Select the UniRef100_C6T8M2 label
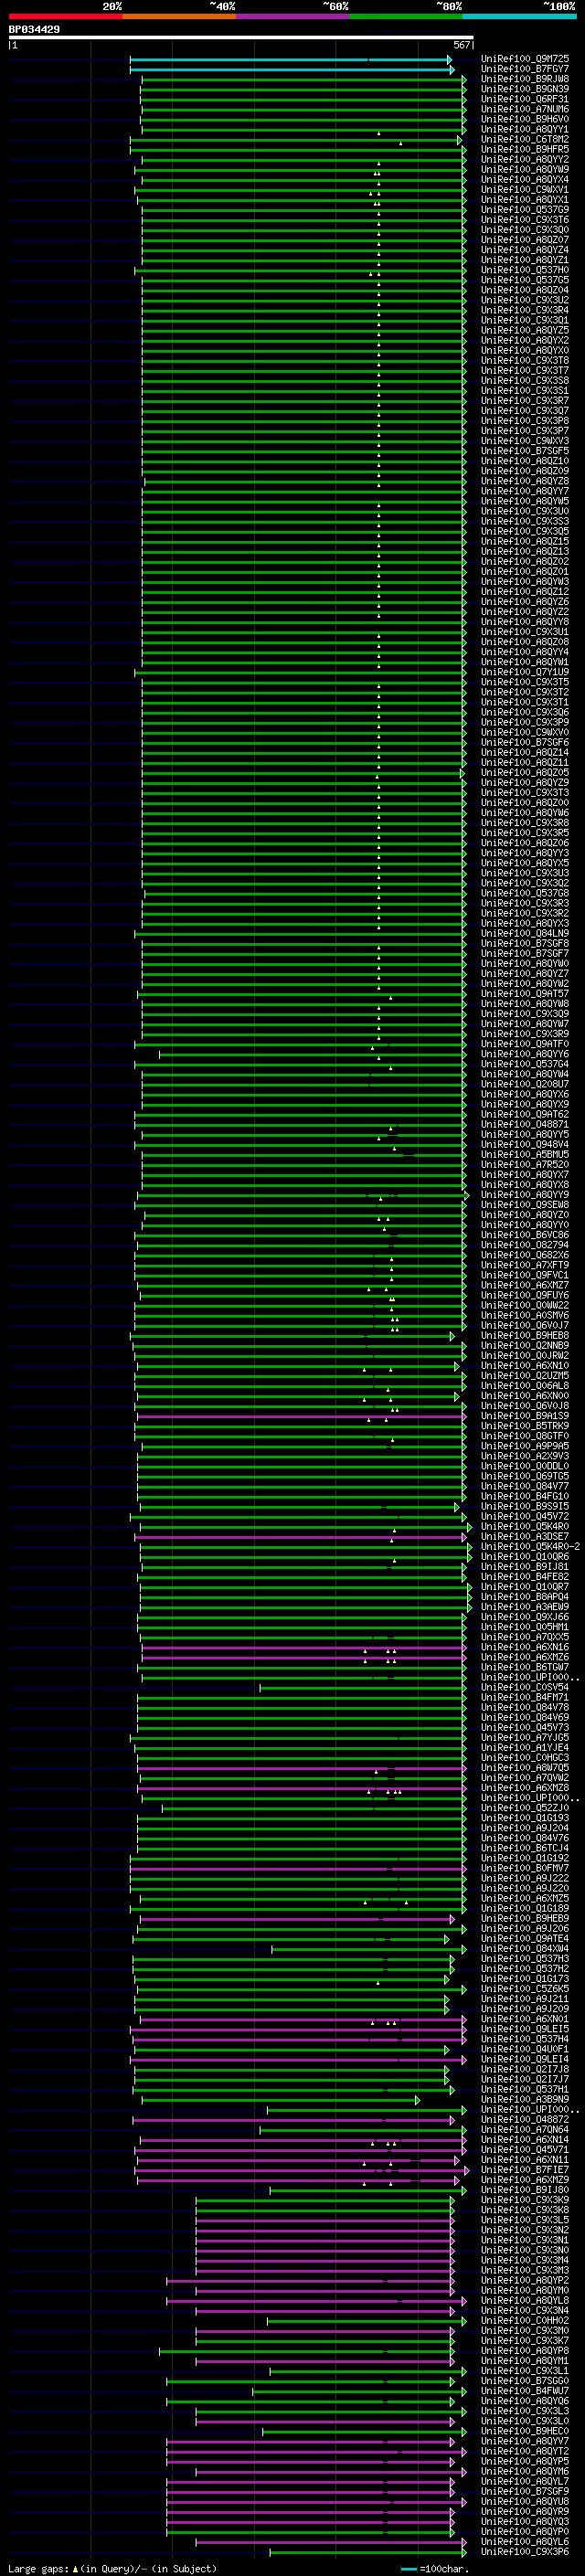 [x=524, y=139]
